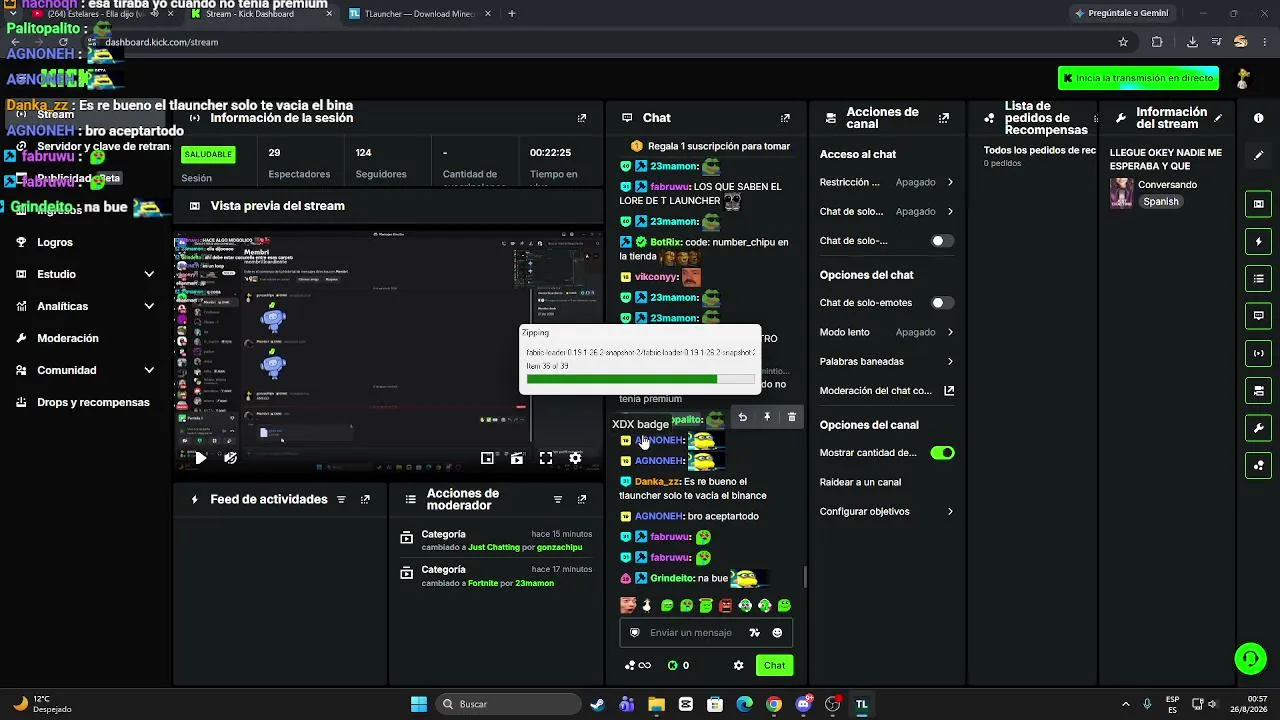Image resolution: width=1280 pixels, height=720 pixels.
Task: Pop out the Feed de actividades panel
Action: point(365,499)
